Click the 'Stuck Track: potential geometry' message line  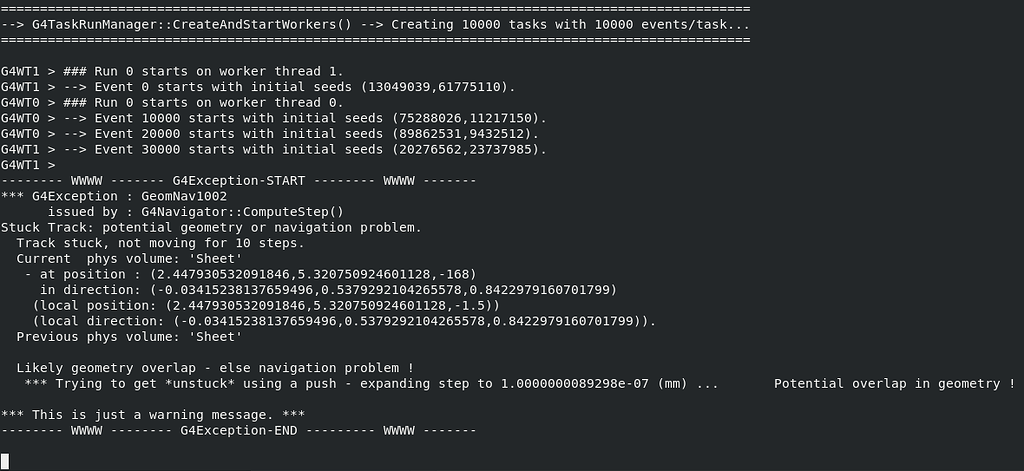tap(210, 227)
